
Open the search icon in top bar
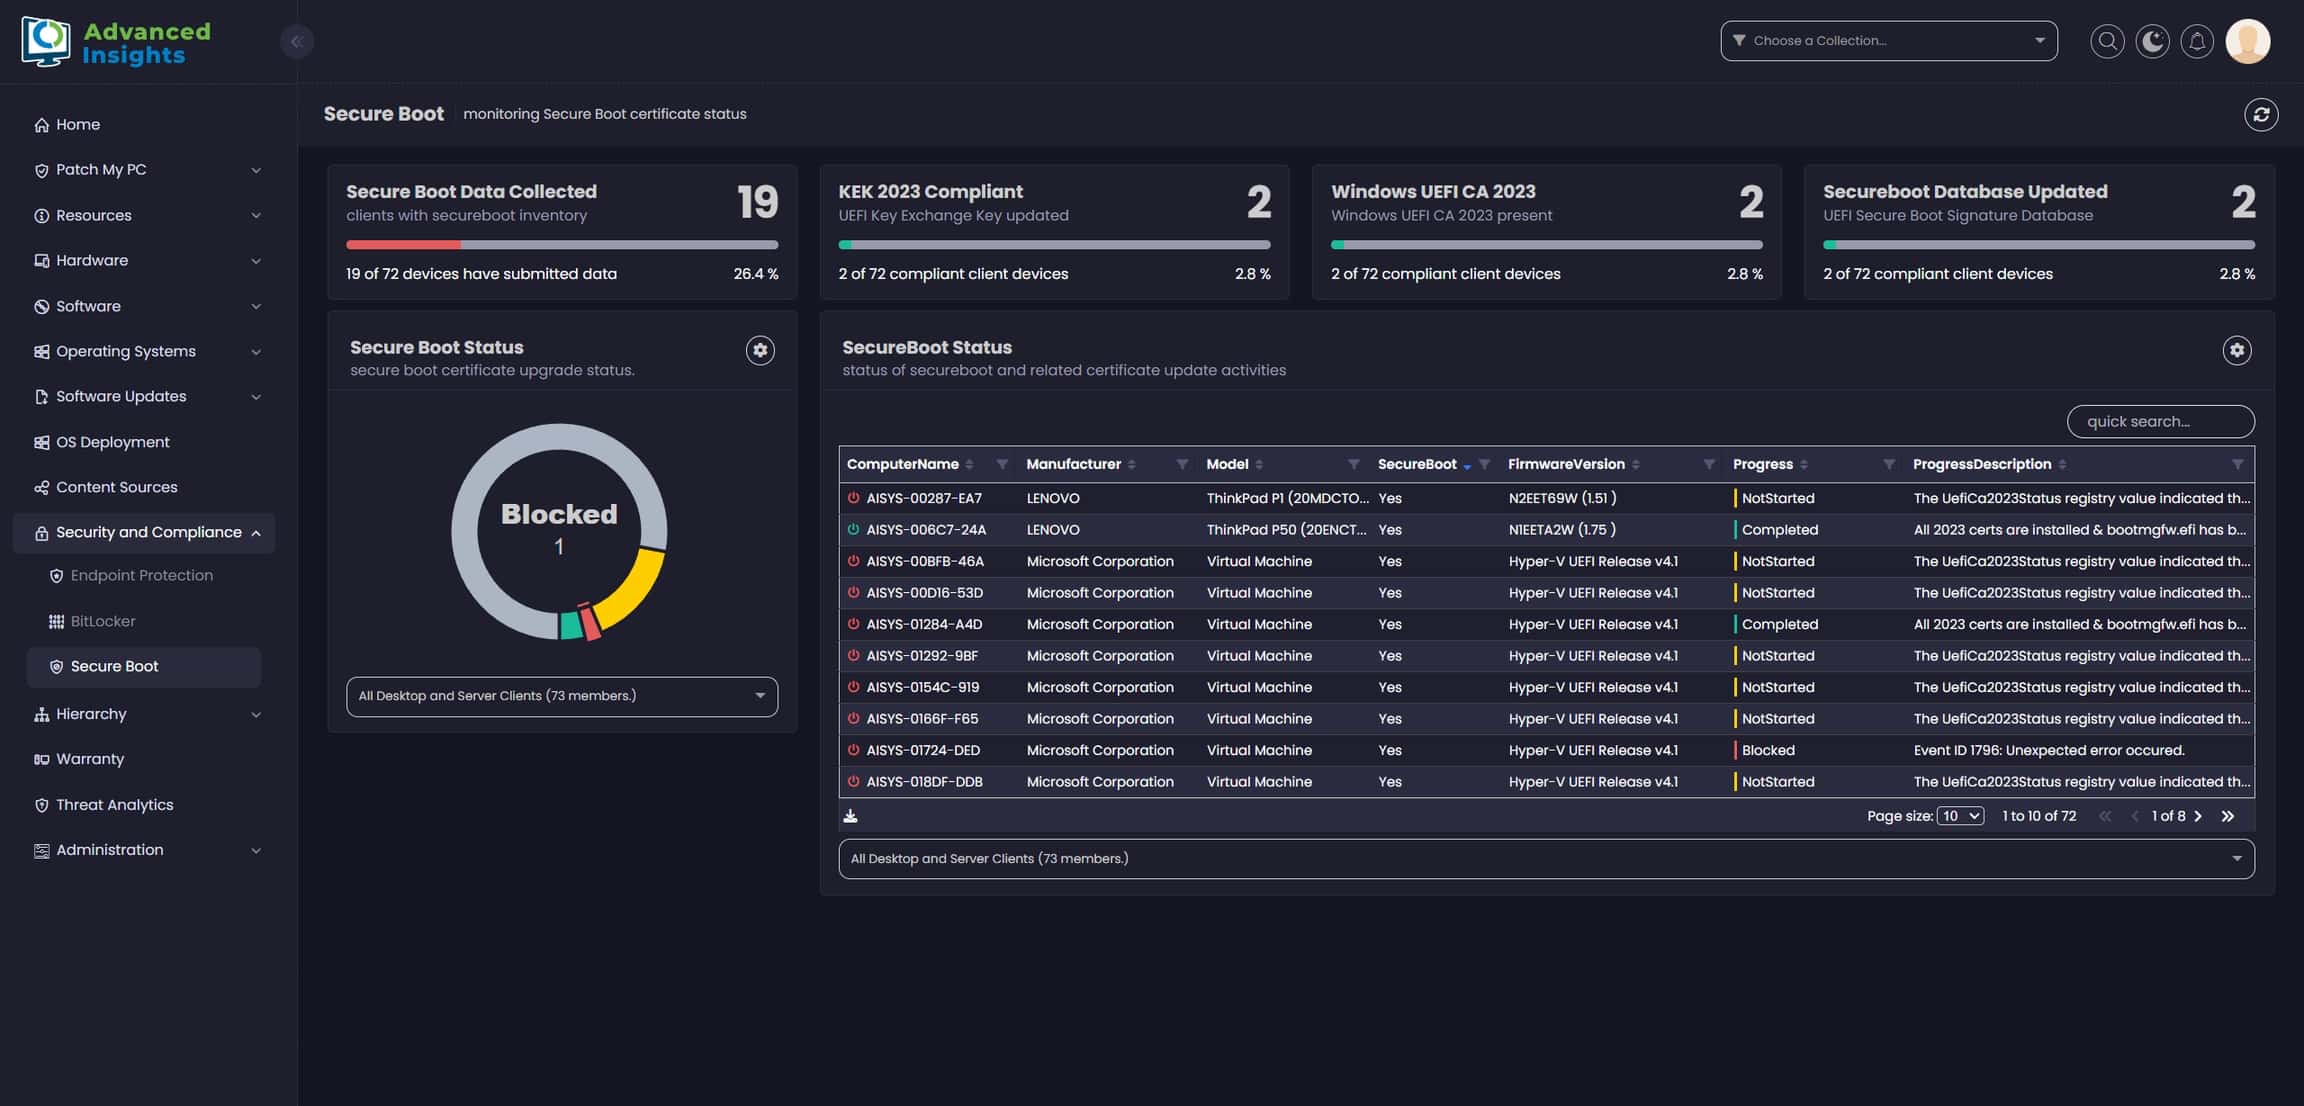2107,41
